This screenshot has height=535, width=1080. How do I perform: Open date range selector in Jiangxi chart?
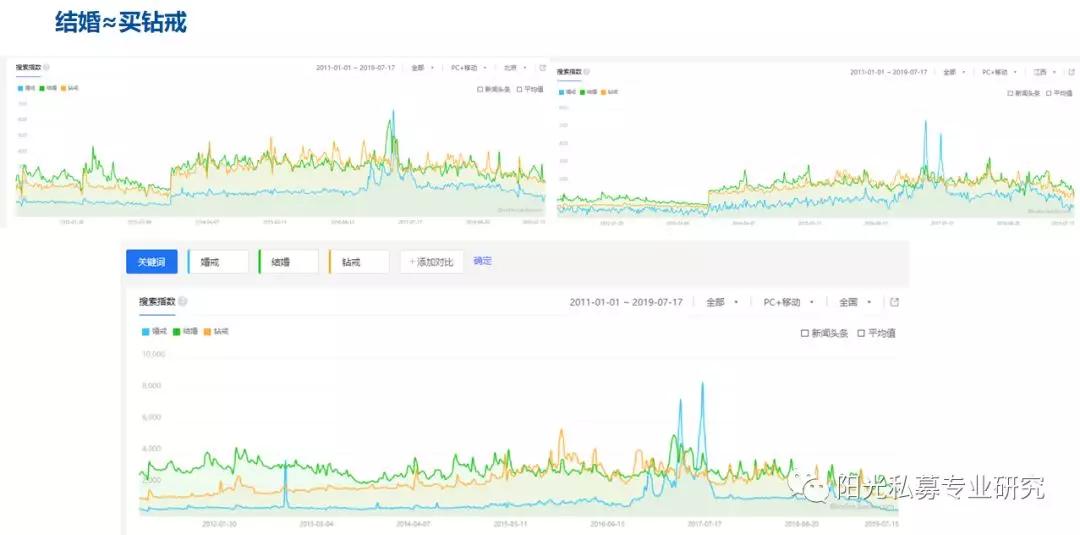pyautogui.click(x=889, y=72)
